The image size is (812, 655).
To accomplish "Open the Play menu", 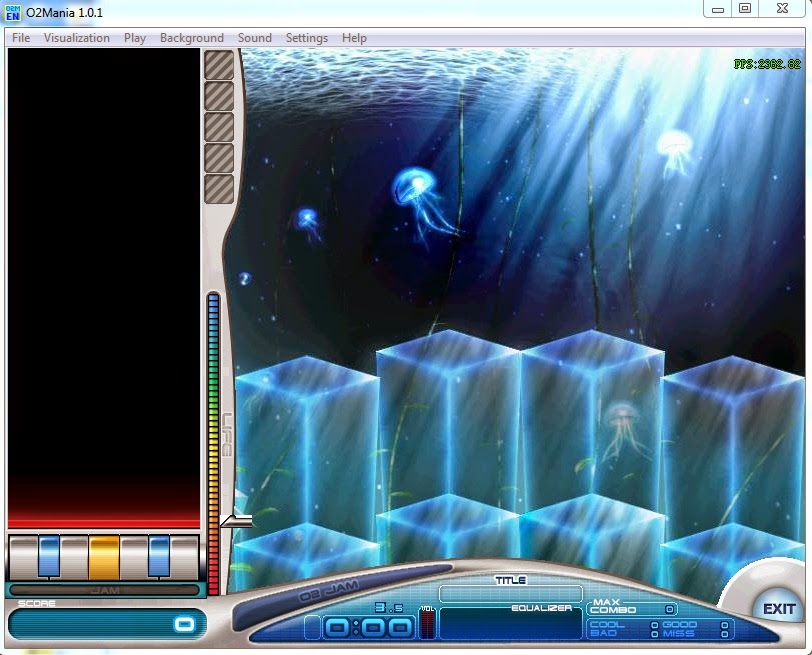I will coord(134,37).
